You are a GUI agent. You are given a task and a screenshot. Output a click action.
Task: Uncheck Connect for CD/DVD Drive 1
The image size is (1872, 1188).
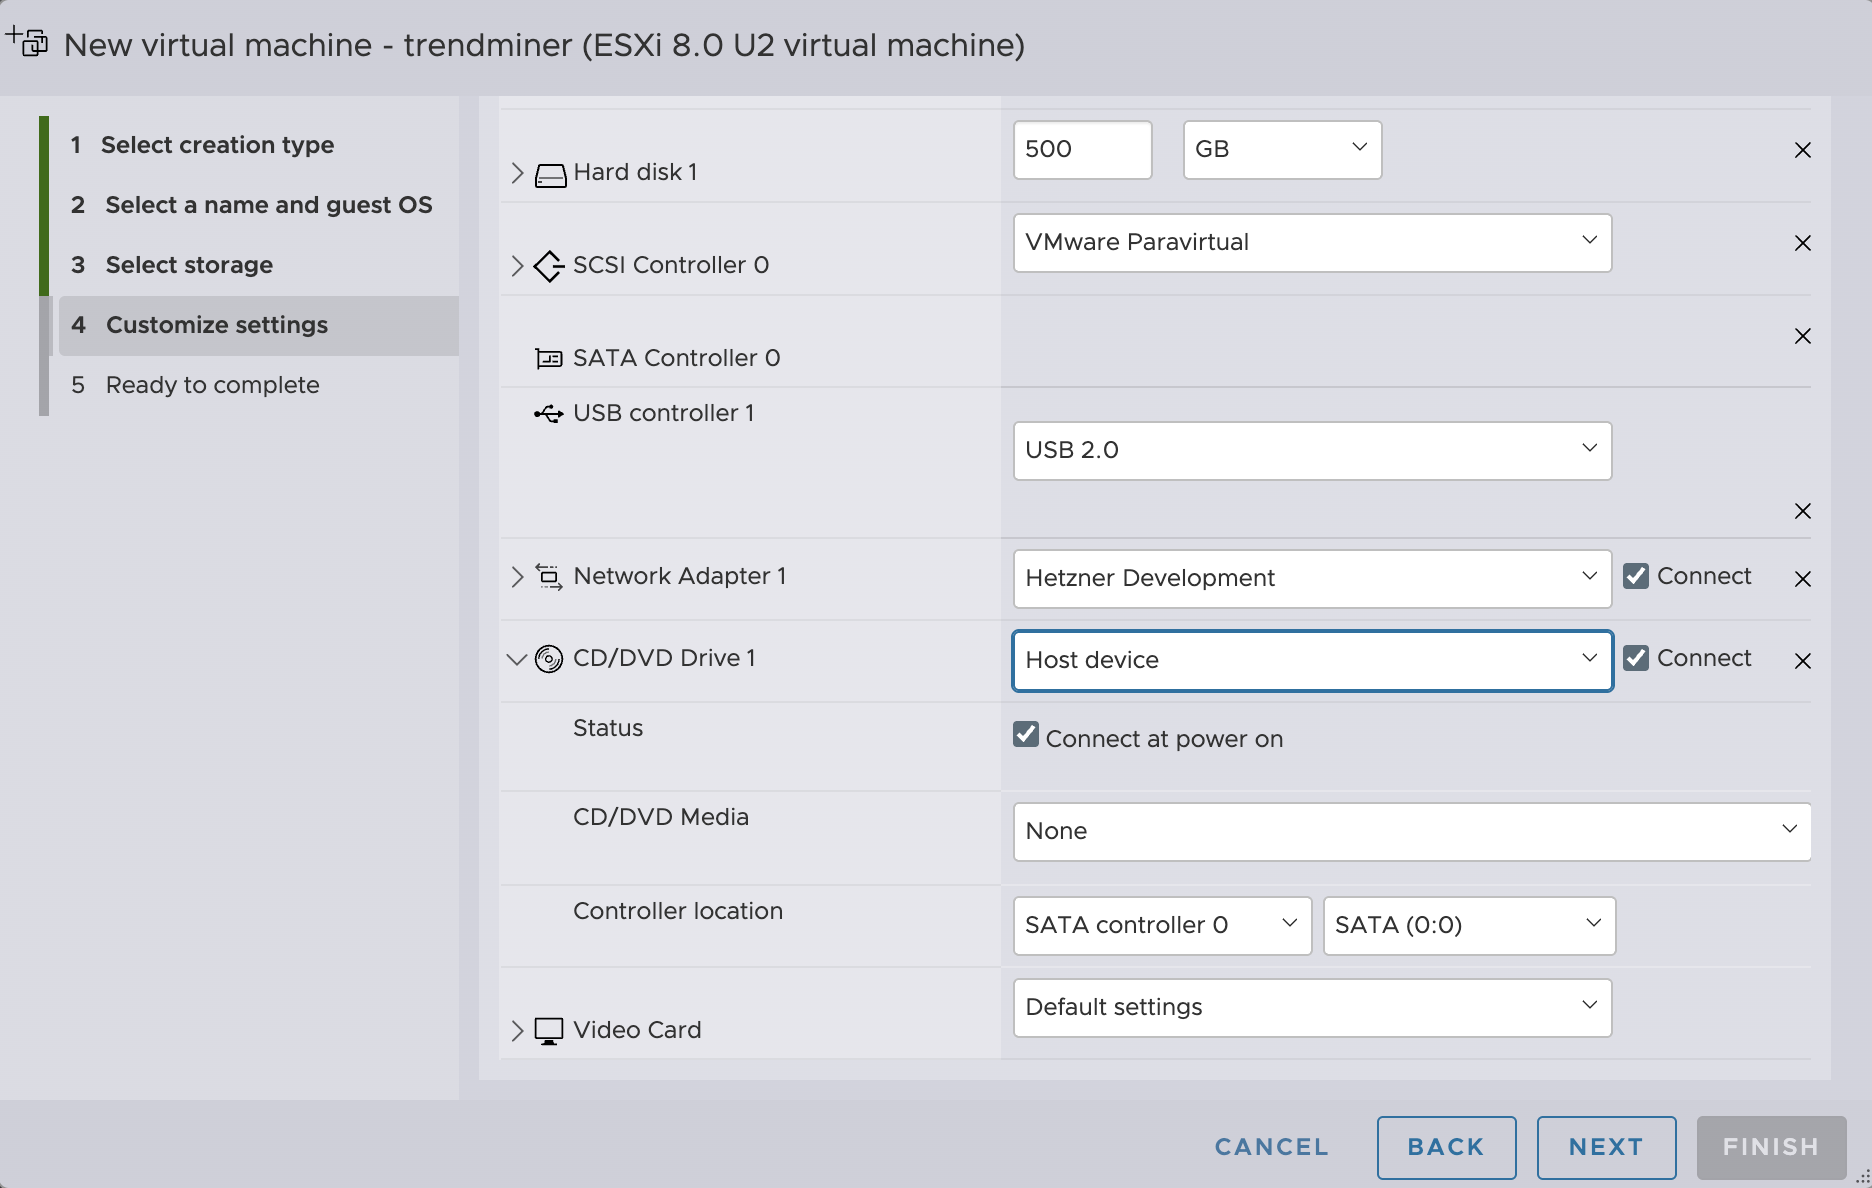pyautogui.click(x=1636, y=658)
